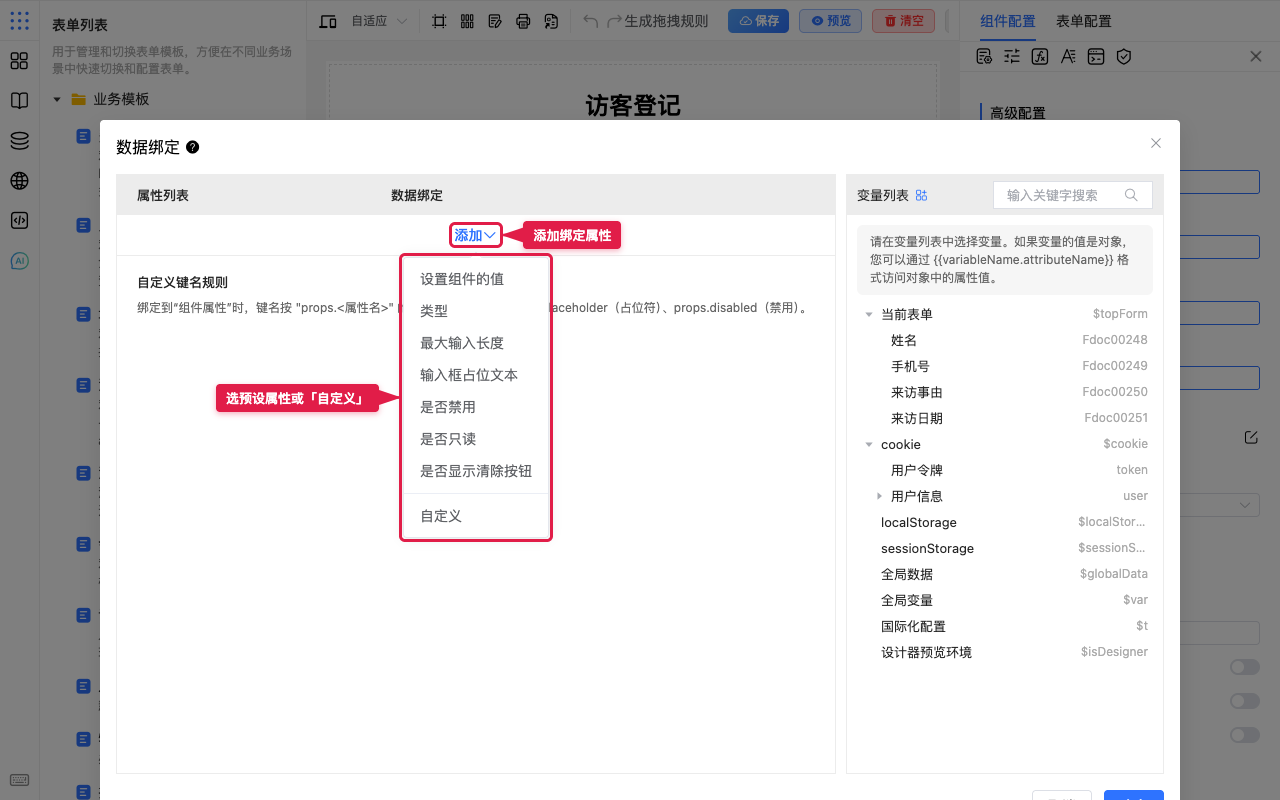Expand the 用户信息 tree node
Viewport: 1280px width, 800px height.
(x=879, y=496)
